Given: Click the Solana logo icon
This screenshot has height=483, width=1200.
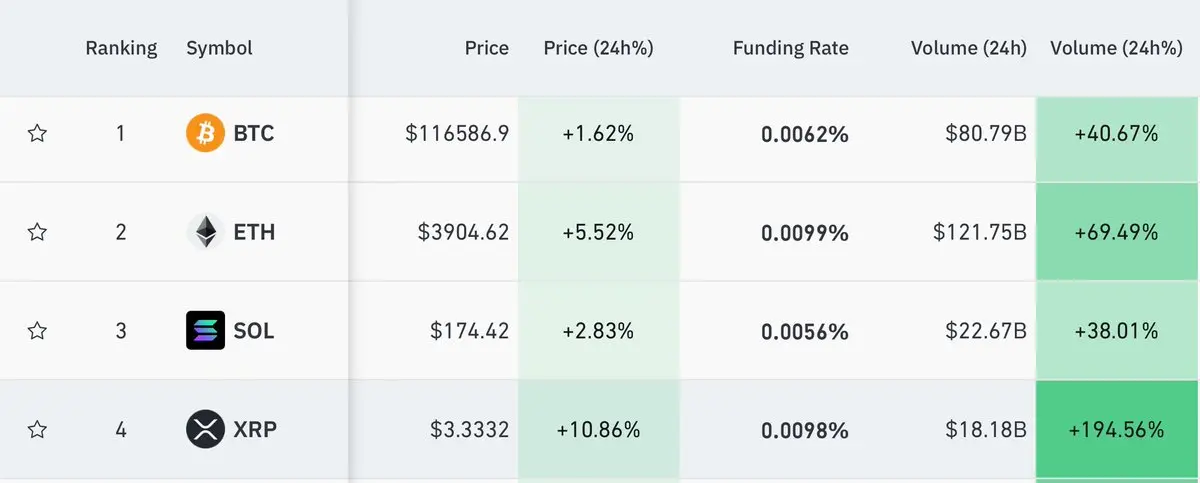Looking at the screenshot, I should pos(205,331).
